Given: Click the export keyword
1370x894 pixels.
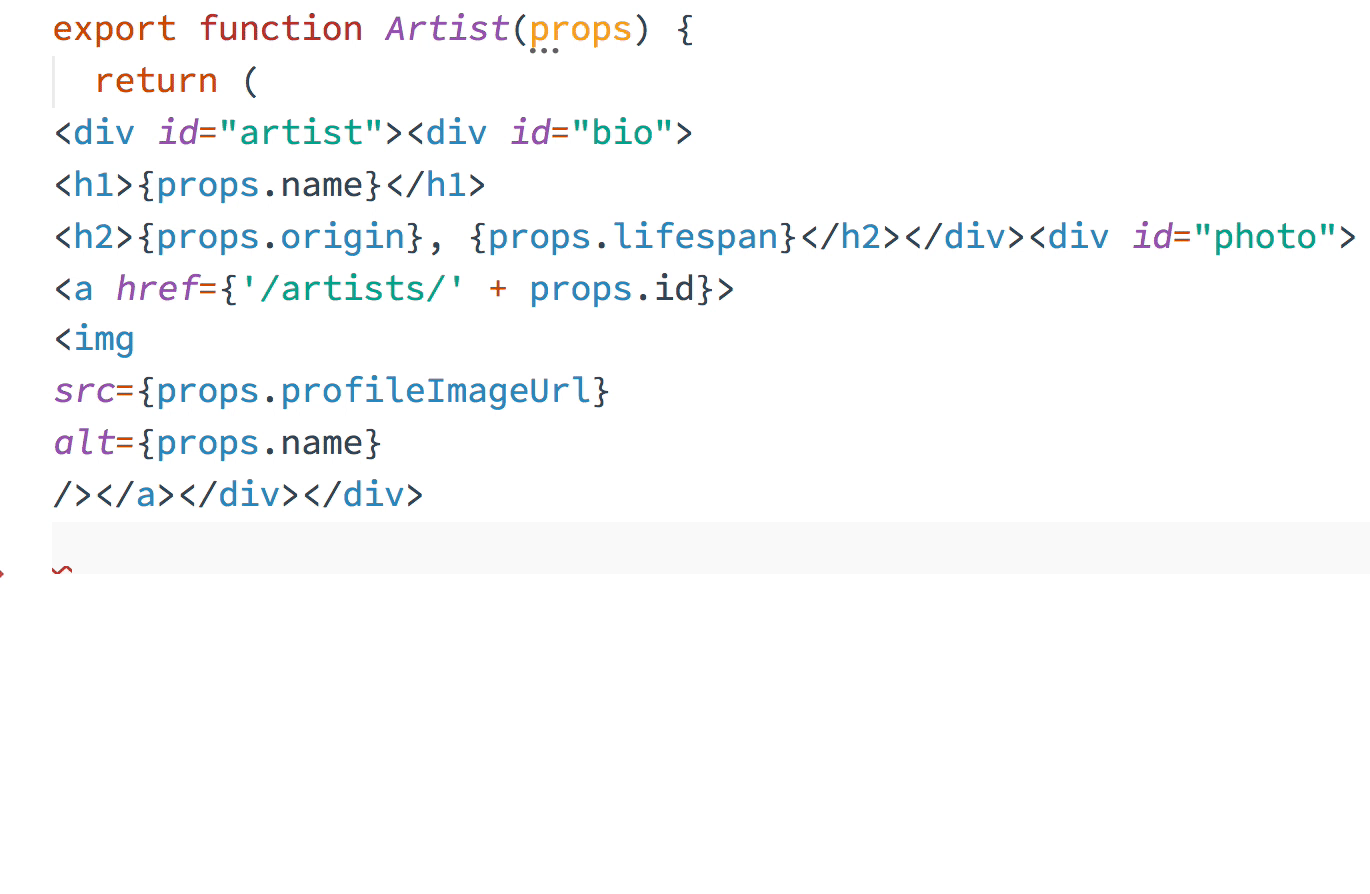Looking at the screenshot, I should coord(113,28).
